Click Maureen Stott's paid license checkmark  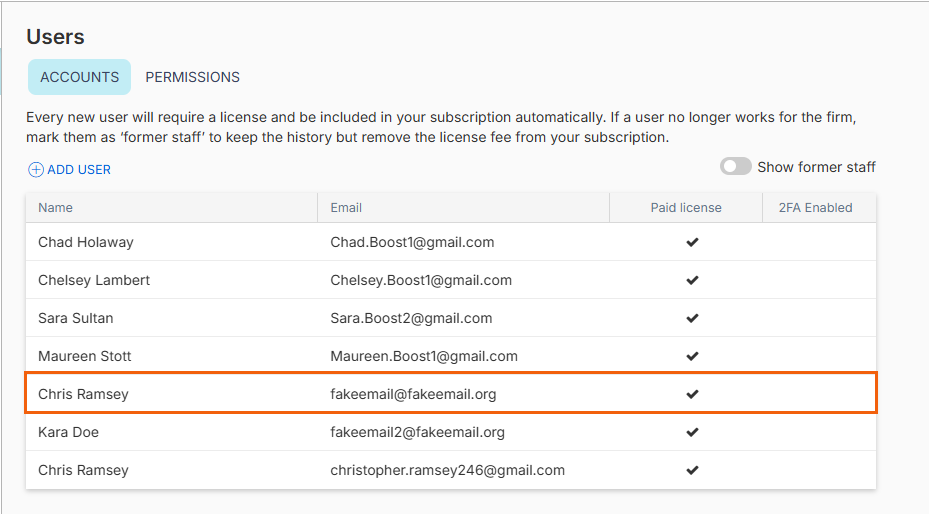coord(692,356)
